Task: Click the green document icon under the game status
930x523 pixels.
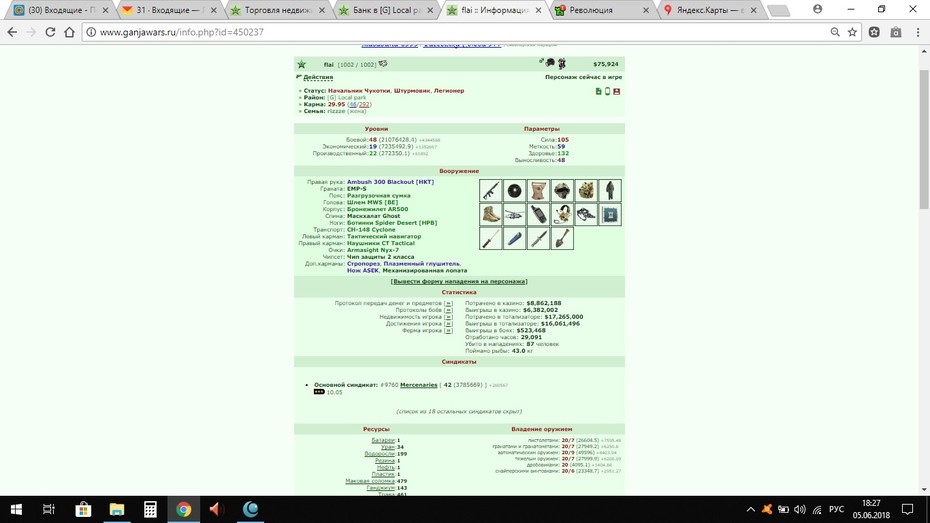Action: click(x=598, y=91)
